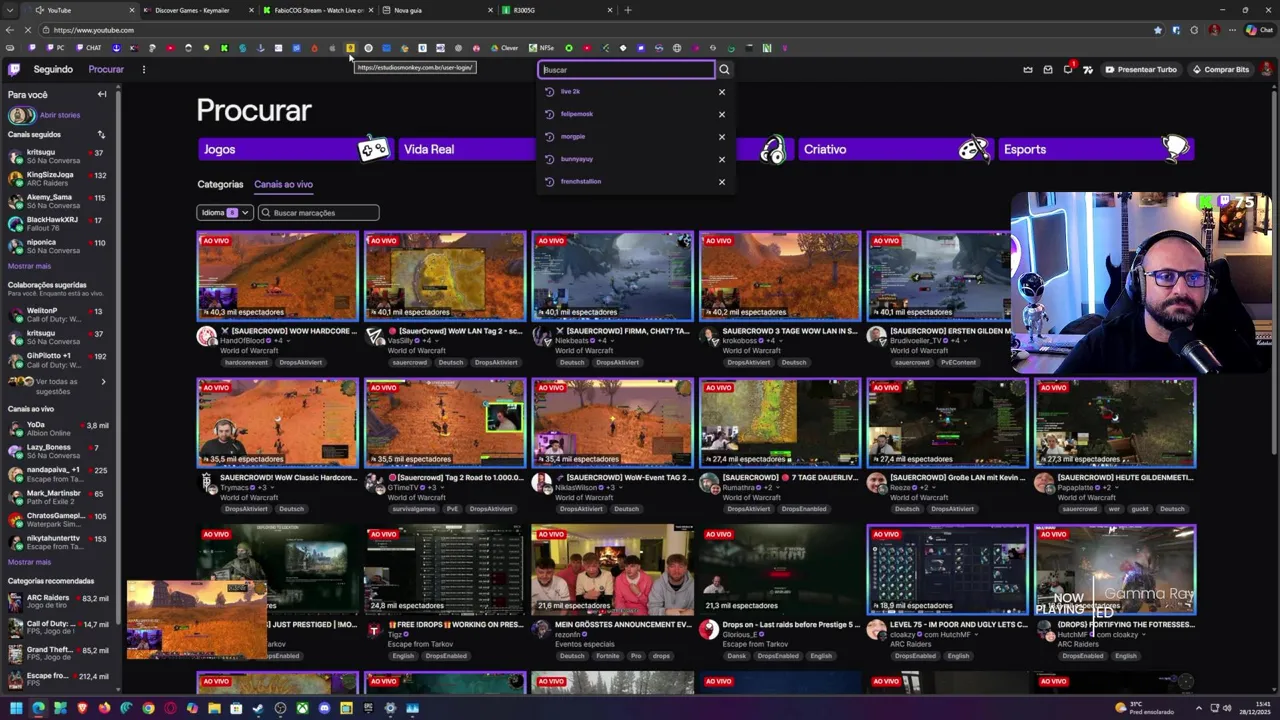Show more followed channels via first Mostrar mais
This screenshot has height=720, width=1280.
coord(29,266)
